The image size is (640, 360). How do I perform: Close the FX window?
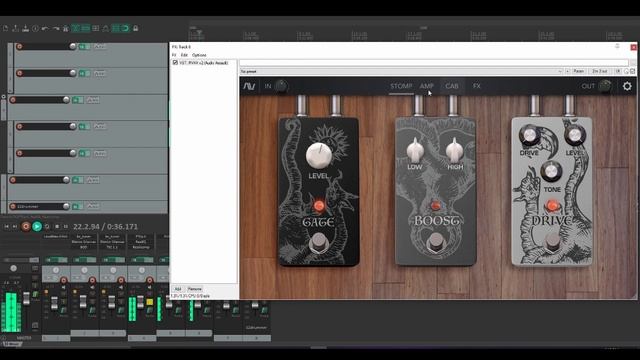click(633, 47)
